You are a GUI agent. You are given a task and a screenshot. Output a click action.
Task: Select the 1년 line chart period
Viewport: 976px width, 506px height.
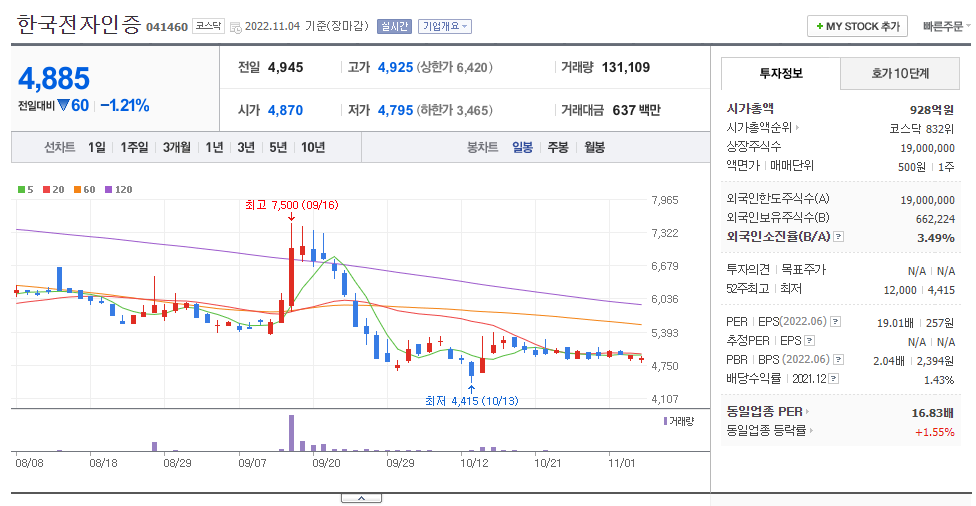pos(214,148)
